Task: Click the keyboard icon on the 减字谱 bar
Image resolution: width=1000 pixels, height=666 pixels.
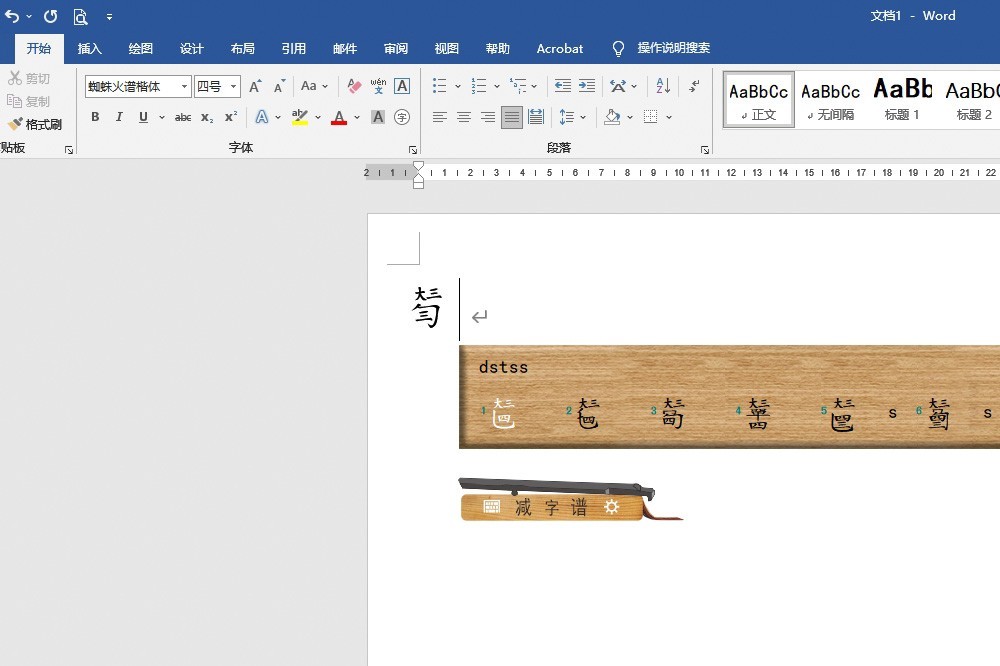Action: coord(492,507)
